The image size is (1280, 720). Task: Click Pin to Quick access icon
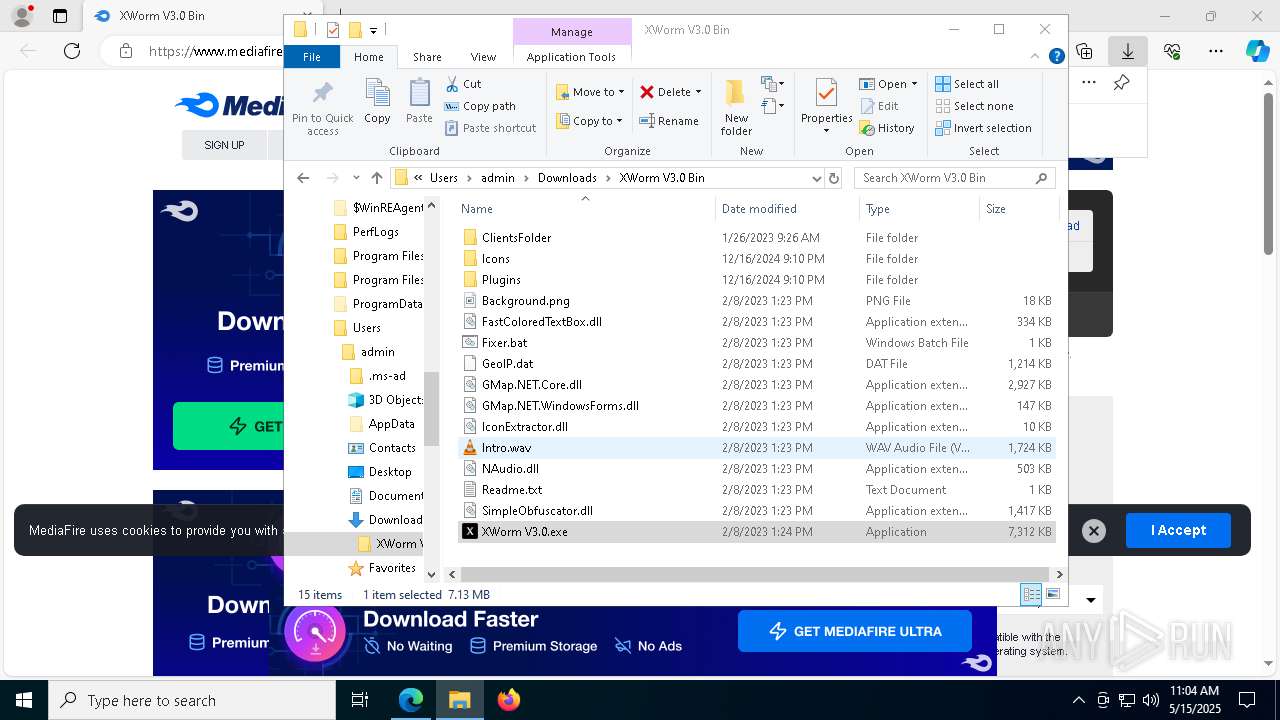tap(322, 108)
